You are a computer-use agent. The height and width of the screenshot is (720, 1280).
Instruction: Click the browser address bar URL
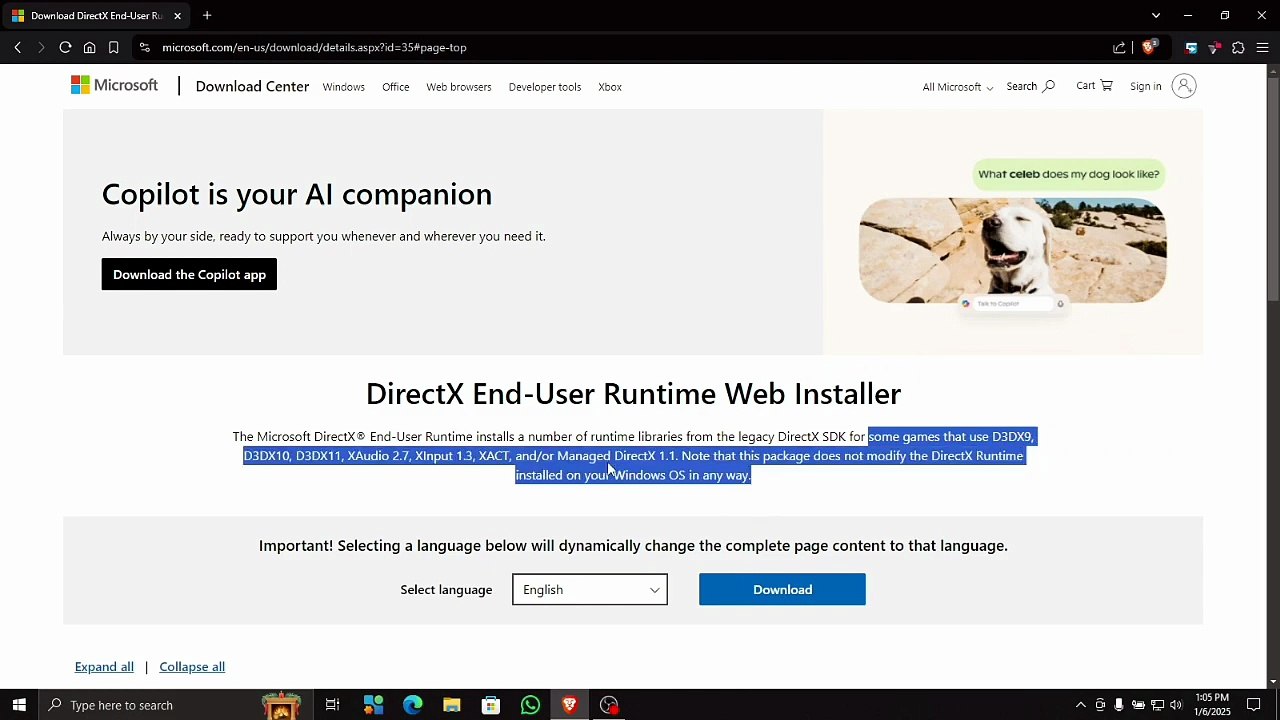point(314,47)
